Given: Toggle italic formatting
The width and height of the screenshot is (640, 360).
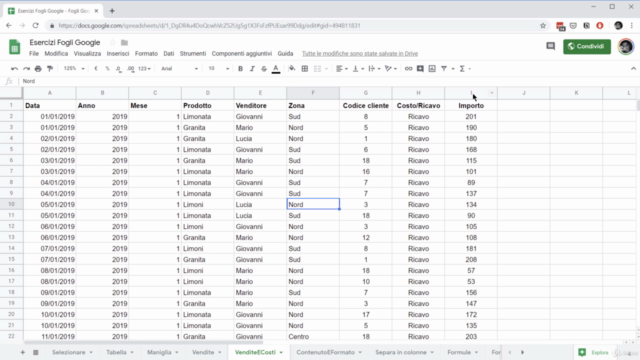Looking at the screenshot, I should pyautogui.click(x=252, y=69).
